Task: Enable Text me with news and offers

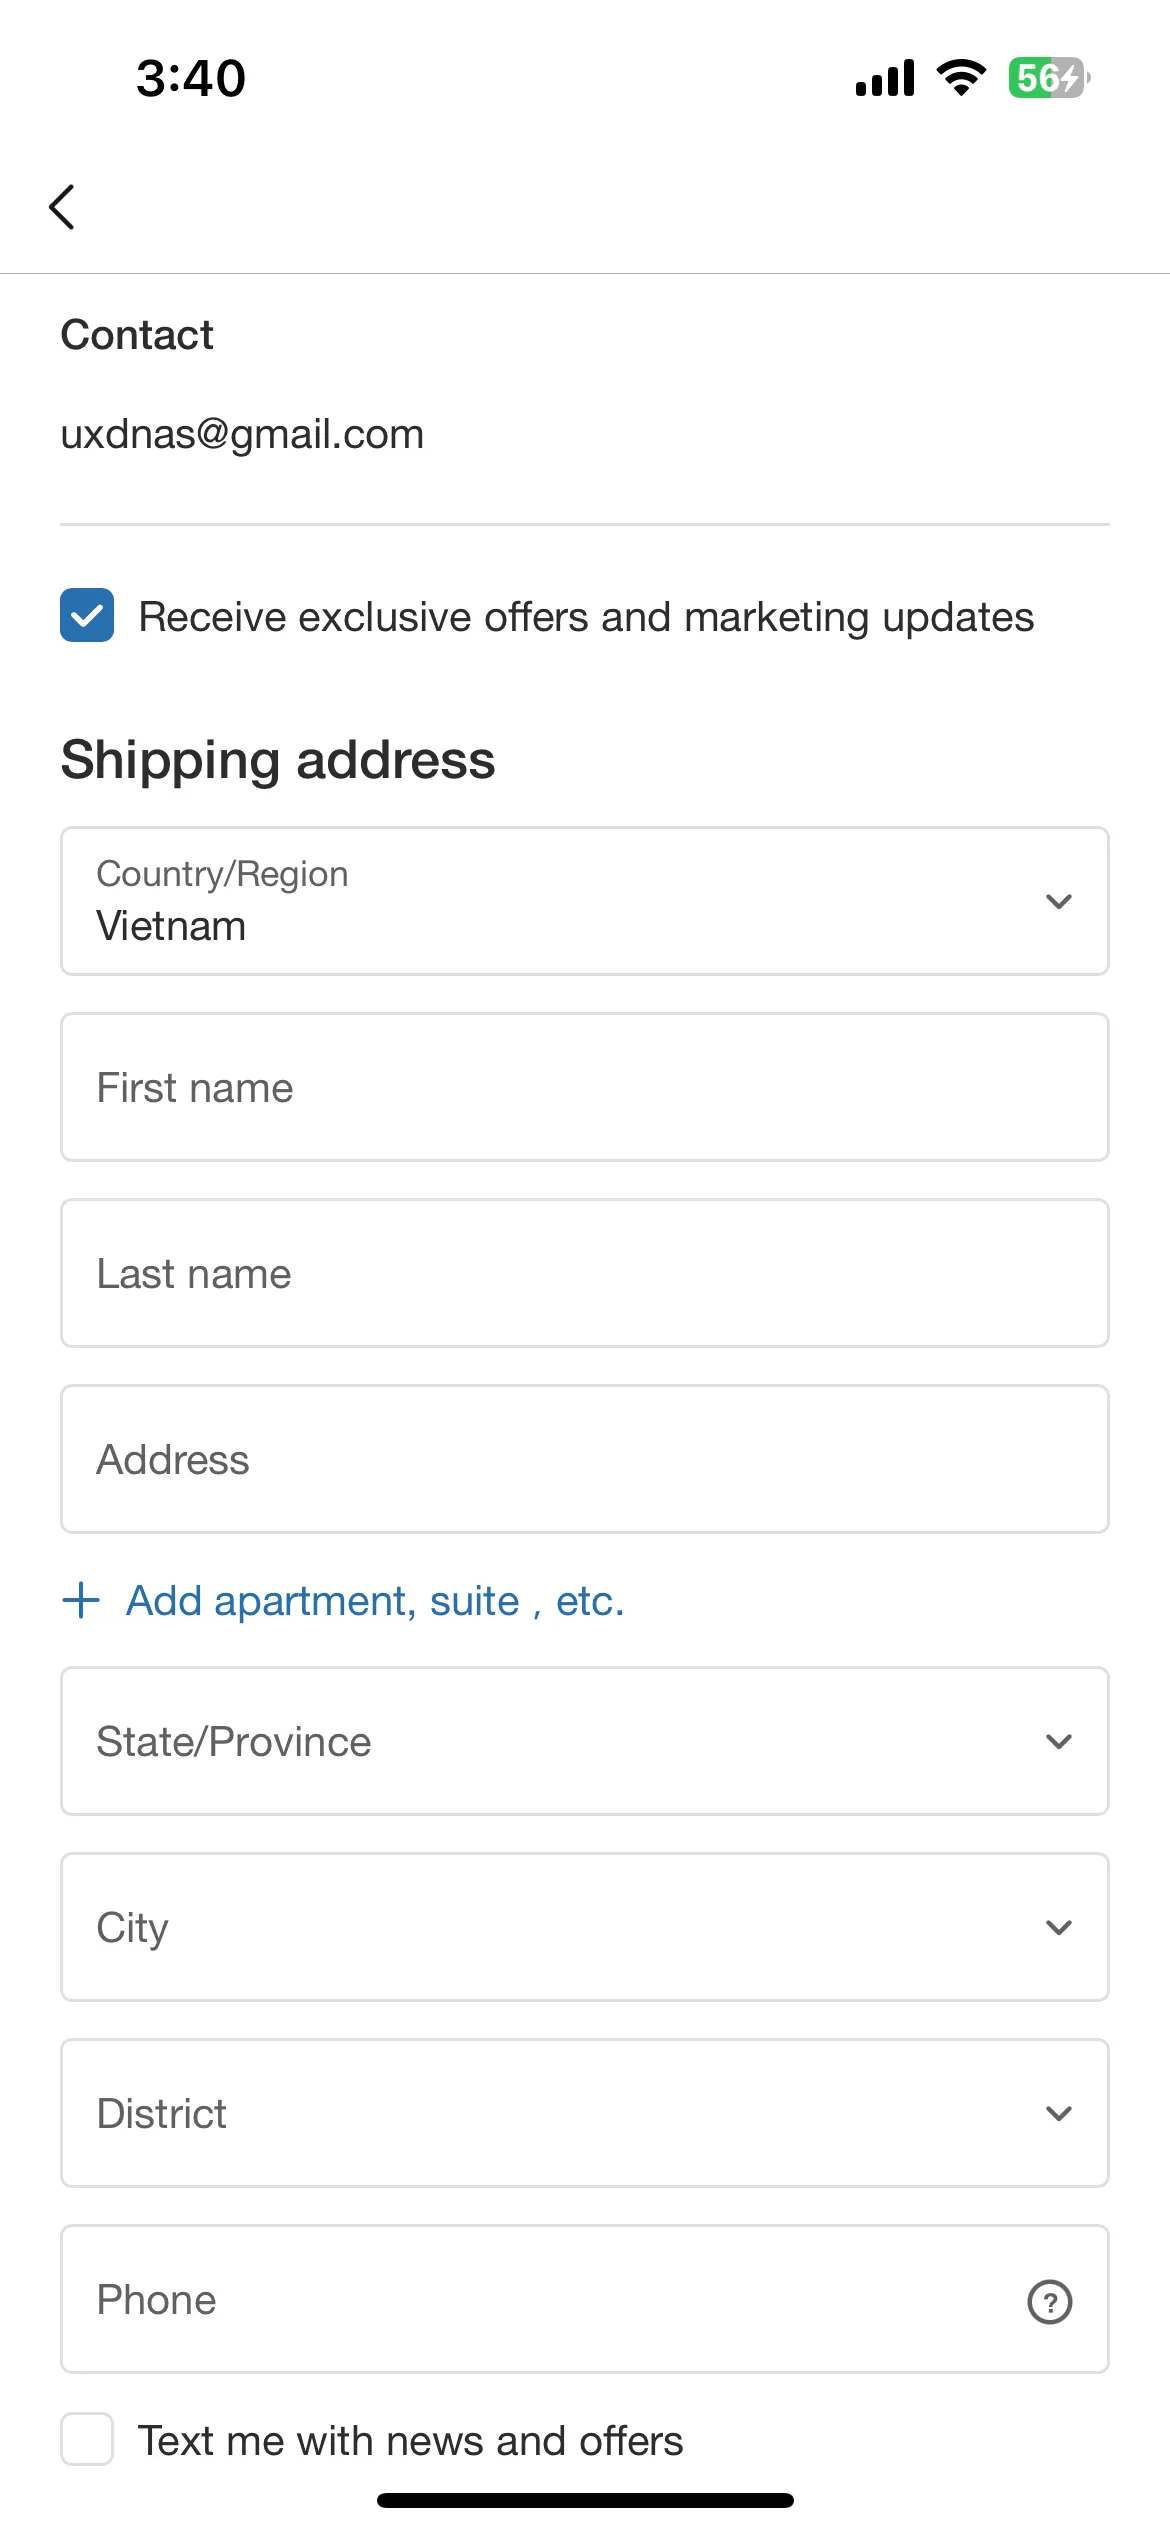Action: pos(87,2439)
